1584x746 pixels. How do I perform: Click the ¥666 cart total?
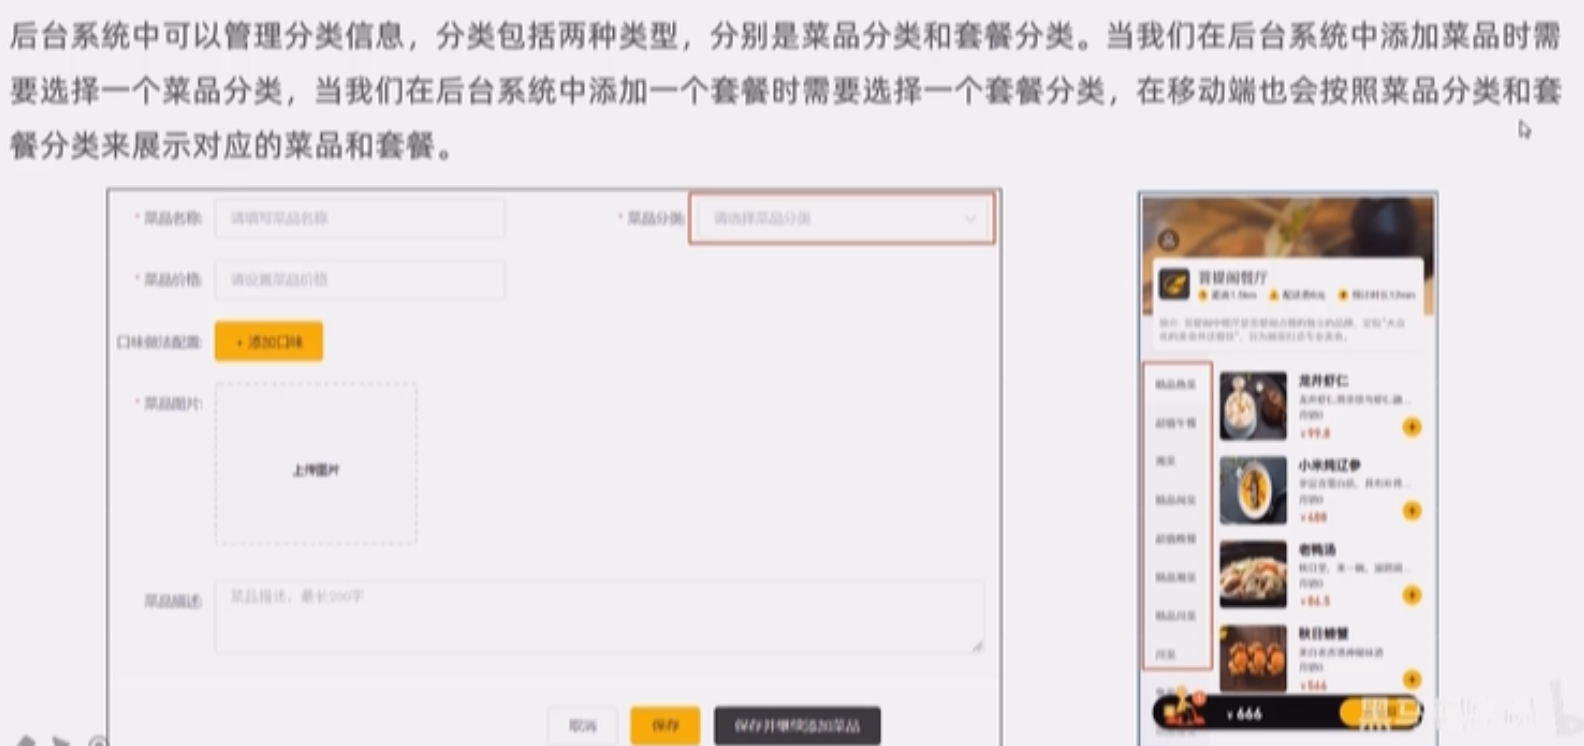[x=1244, y=714]
